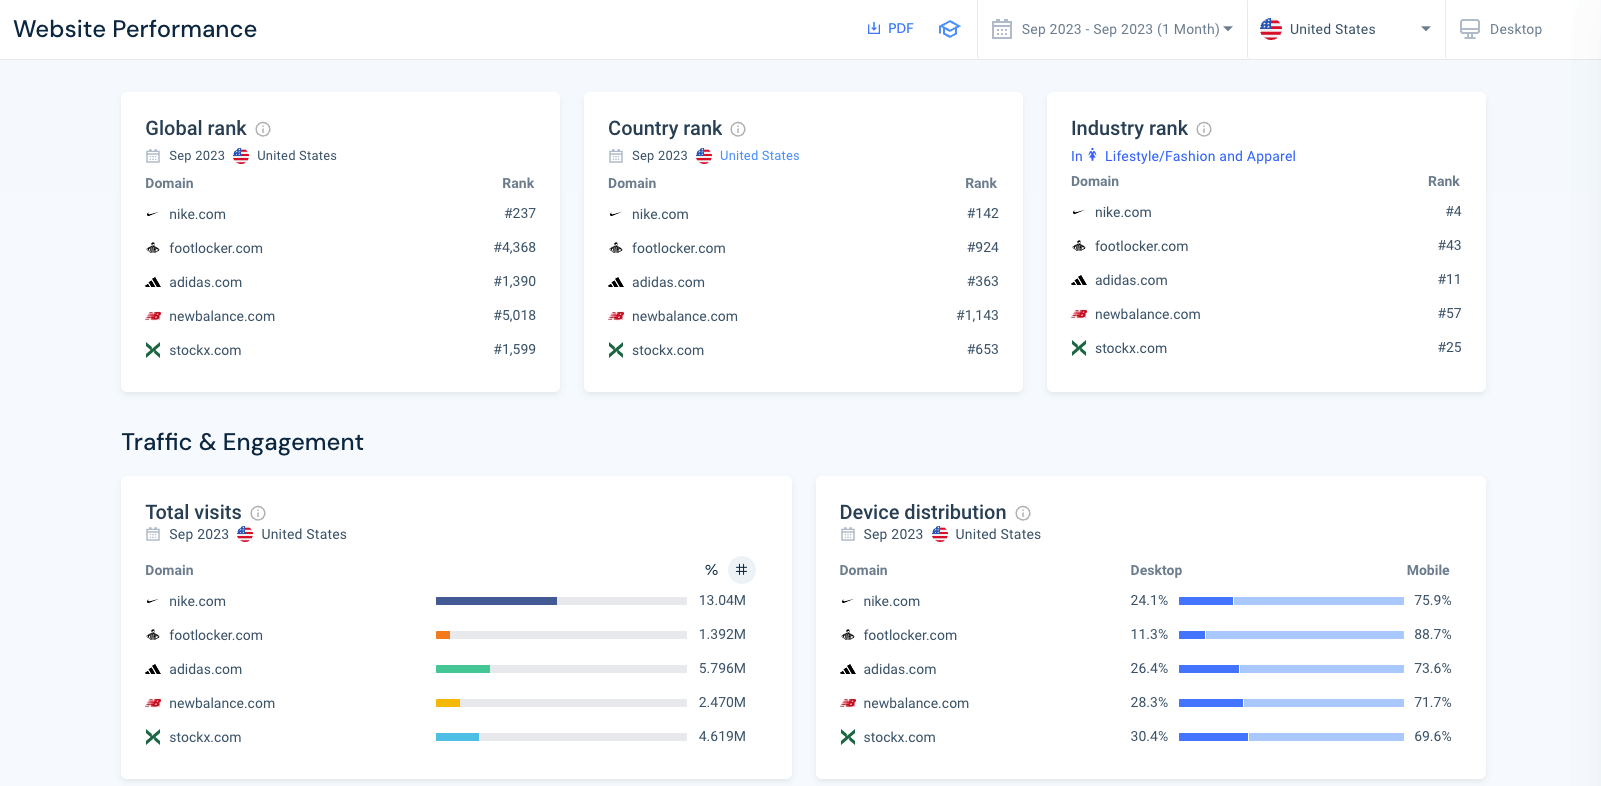1601x786 pixels.
Task: Show info tooltip for Country rank
Action: 738,129
